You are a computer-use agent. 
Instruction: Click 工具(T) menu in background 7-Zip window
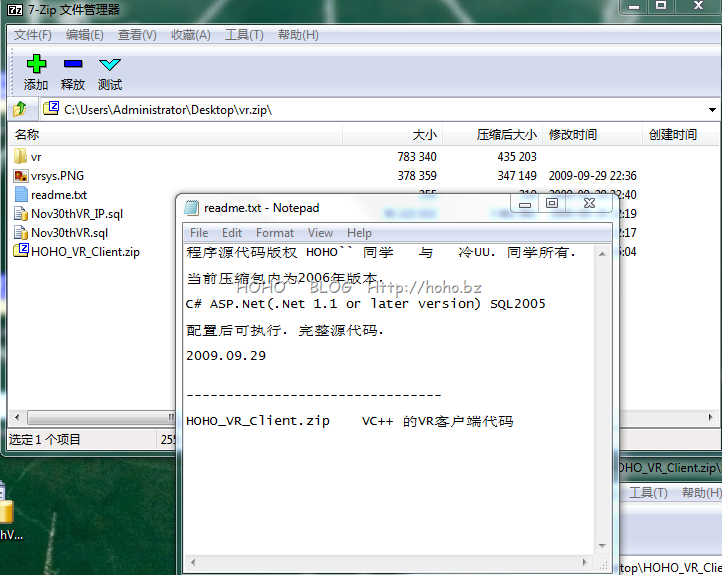[648, 493]
